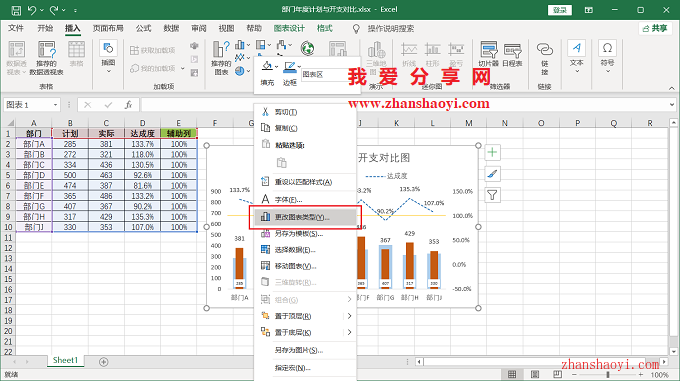Click the Redo arrow icon

pos(54,10)
